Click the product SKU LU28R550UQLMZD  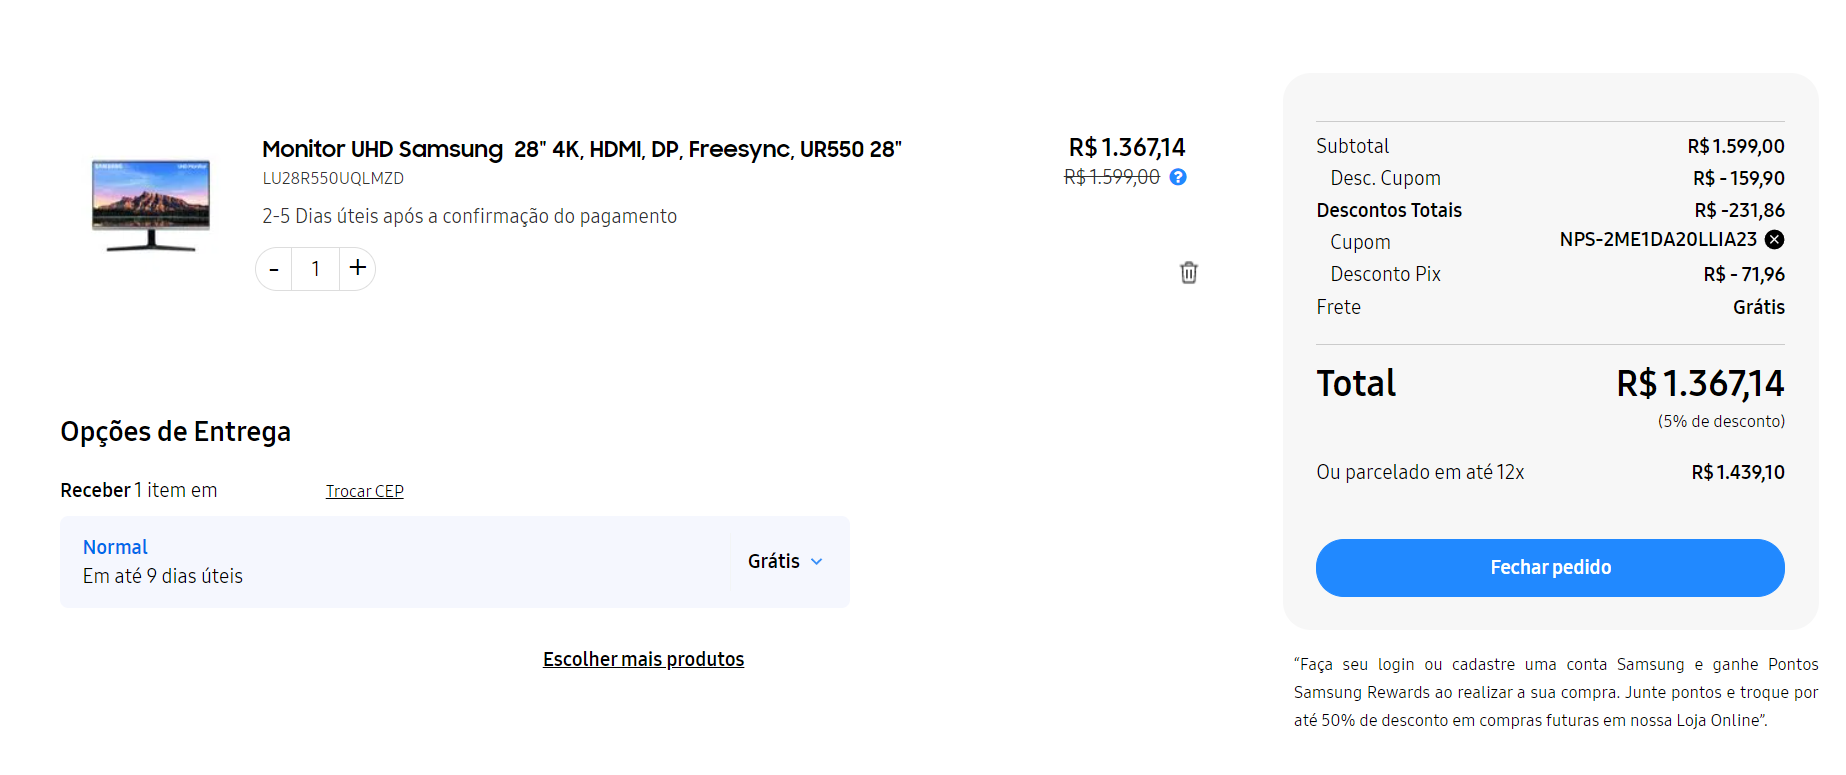333,179
